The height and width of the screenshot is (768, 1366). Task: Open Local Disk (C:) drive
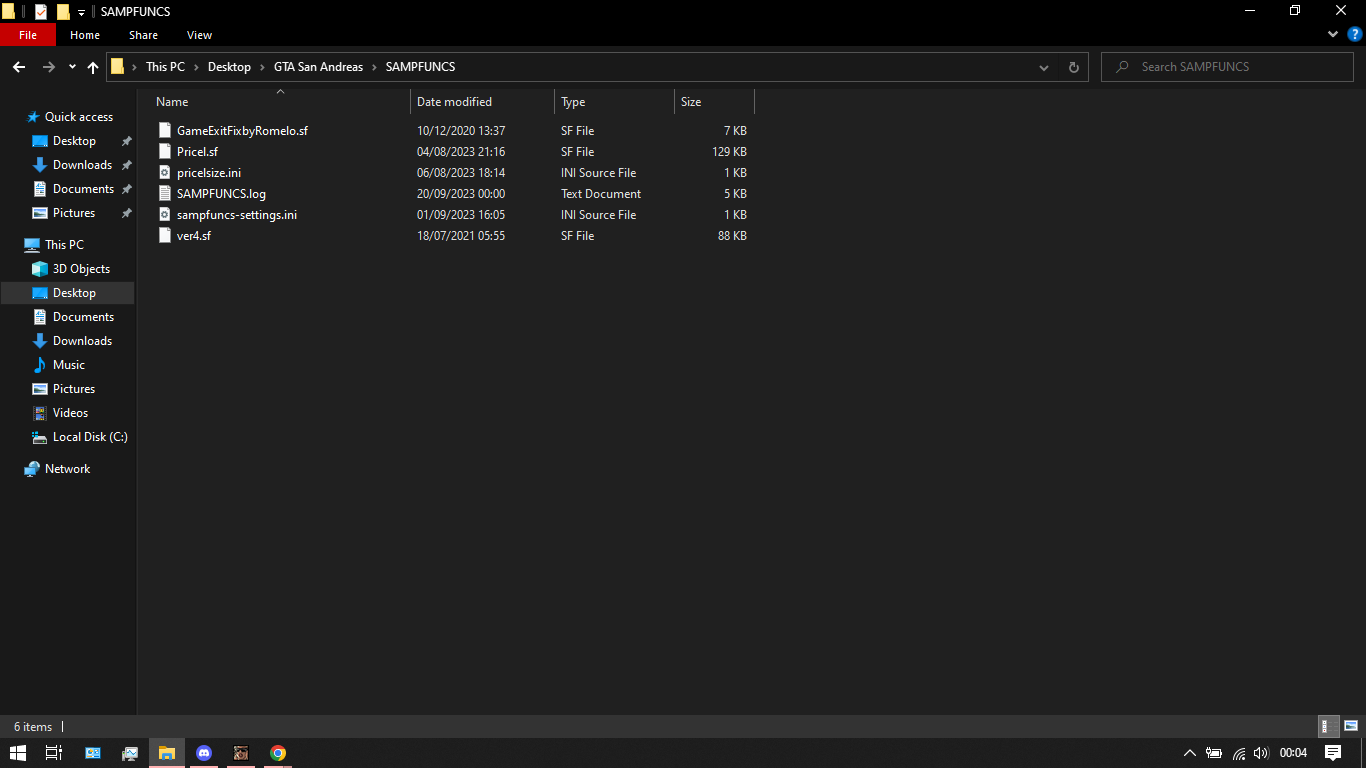tap(90, 437)
